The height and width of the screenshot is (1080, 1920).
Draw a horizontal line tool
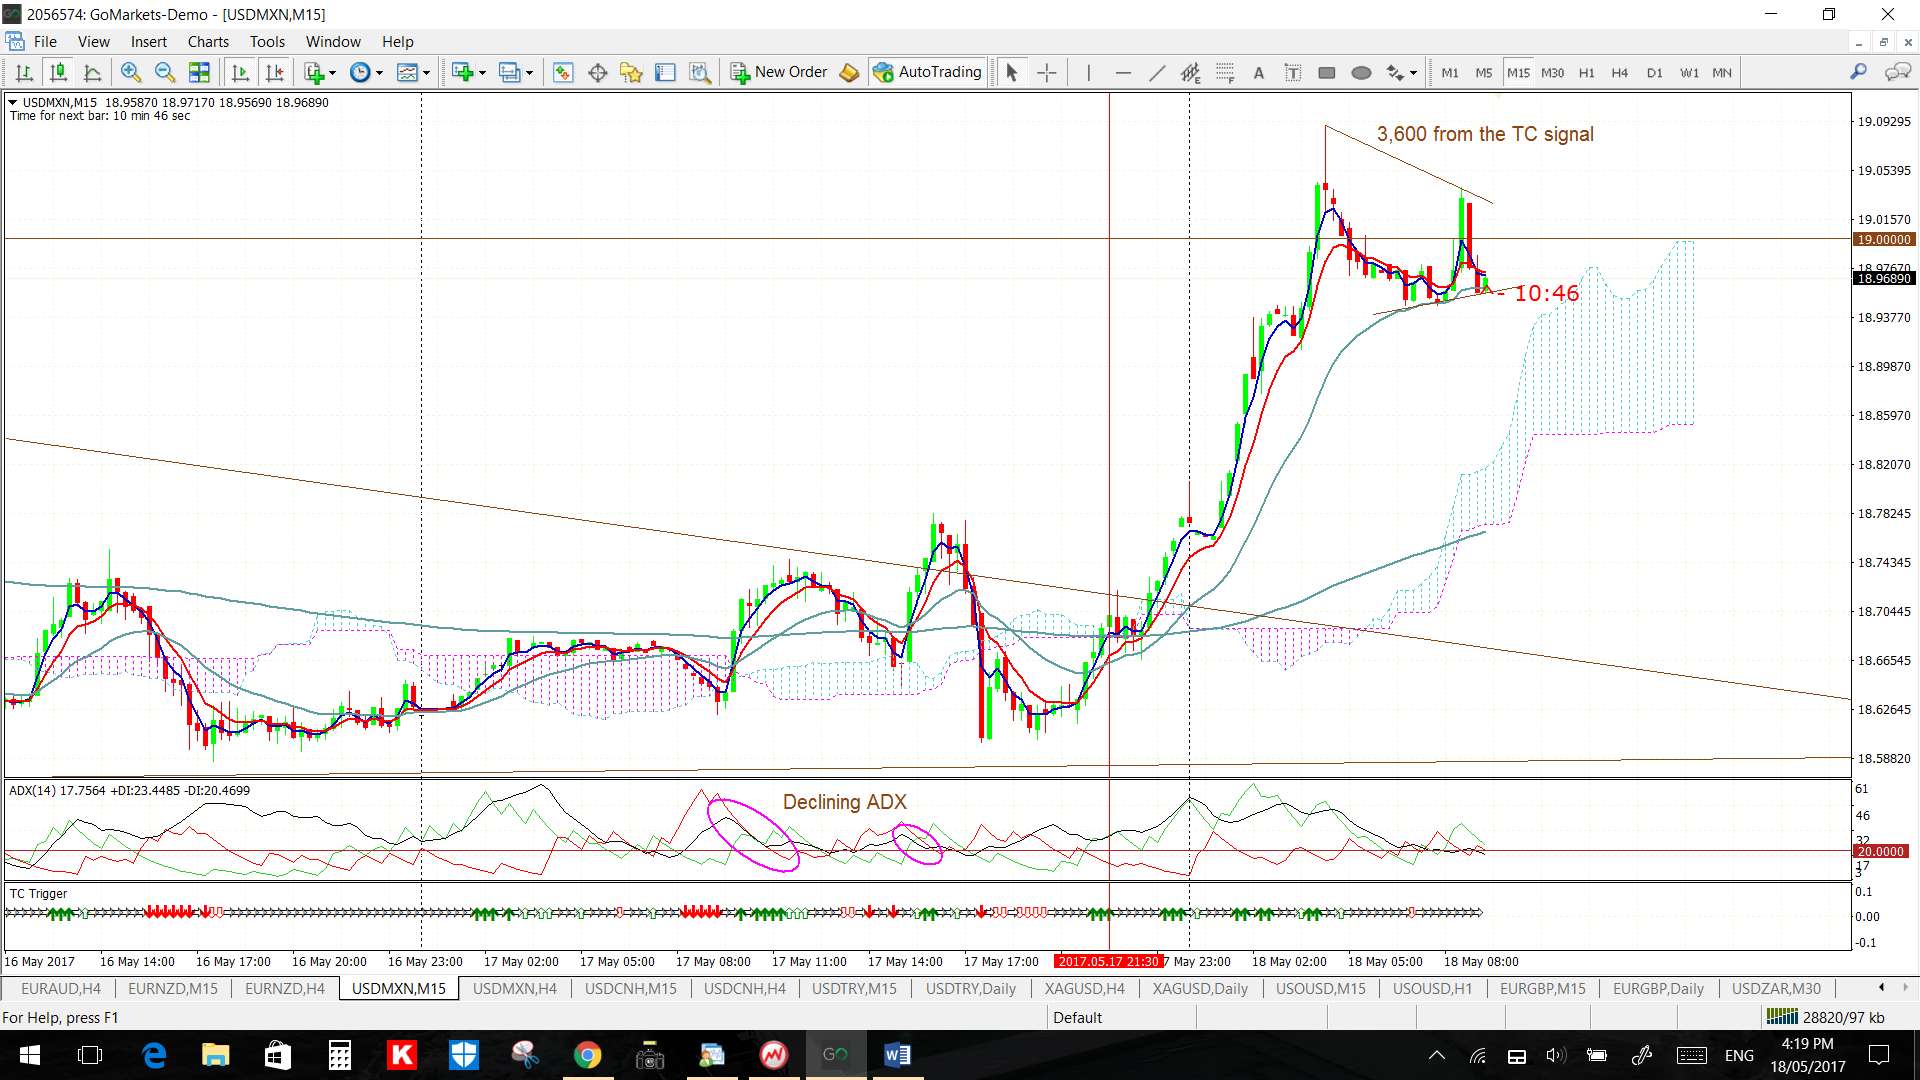point(1123,72)
